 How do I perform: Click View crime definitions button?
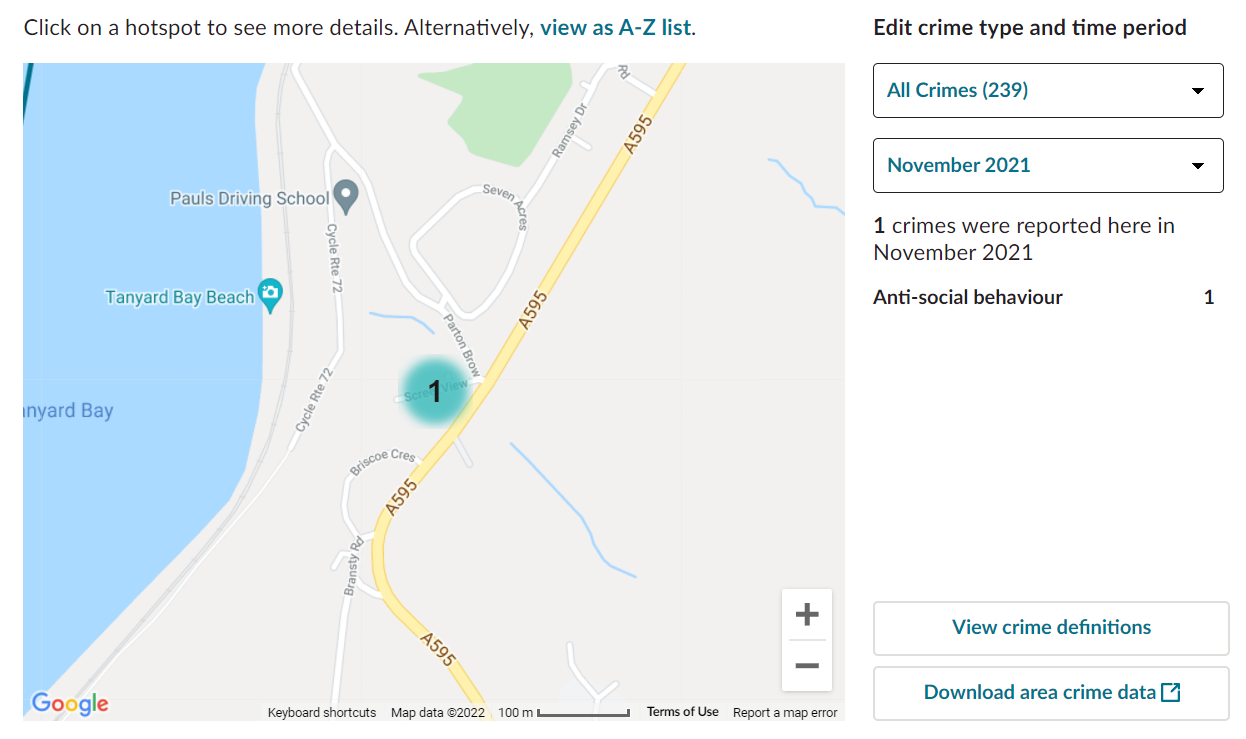[x=1051, y=628]
